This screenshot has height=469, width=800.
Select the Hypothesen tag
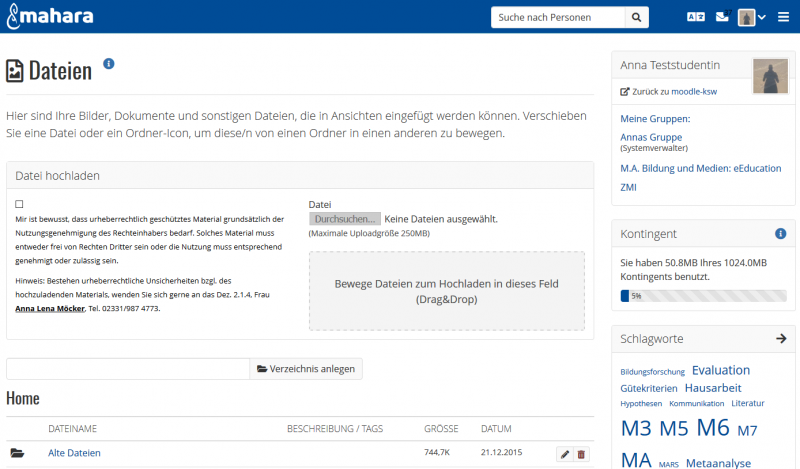coord(641,404)
